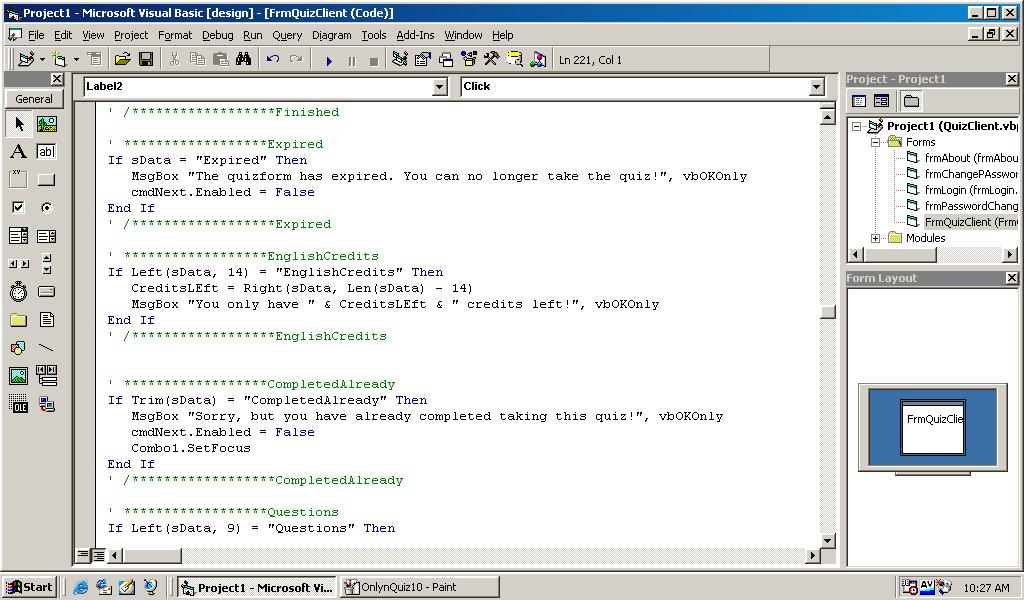The width and height of the screenshot is (1024, 600).
Task: Launch Internet Explorer from quick launch
Action: pos(80,587)
